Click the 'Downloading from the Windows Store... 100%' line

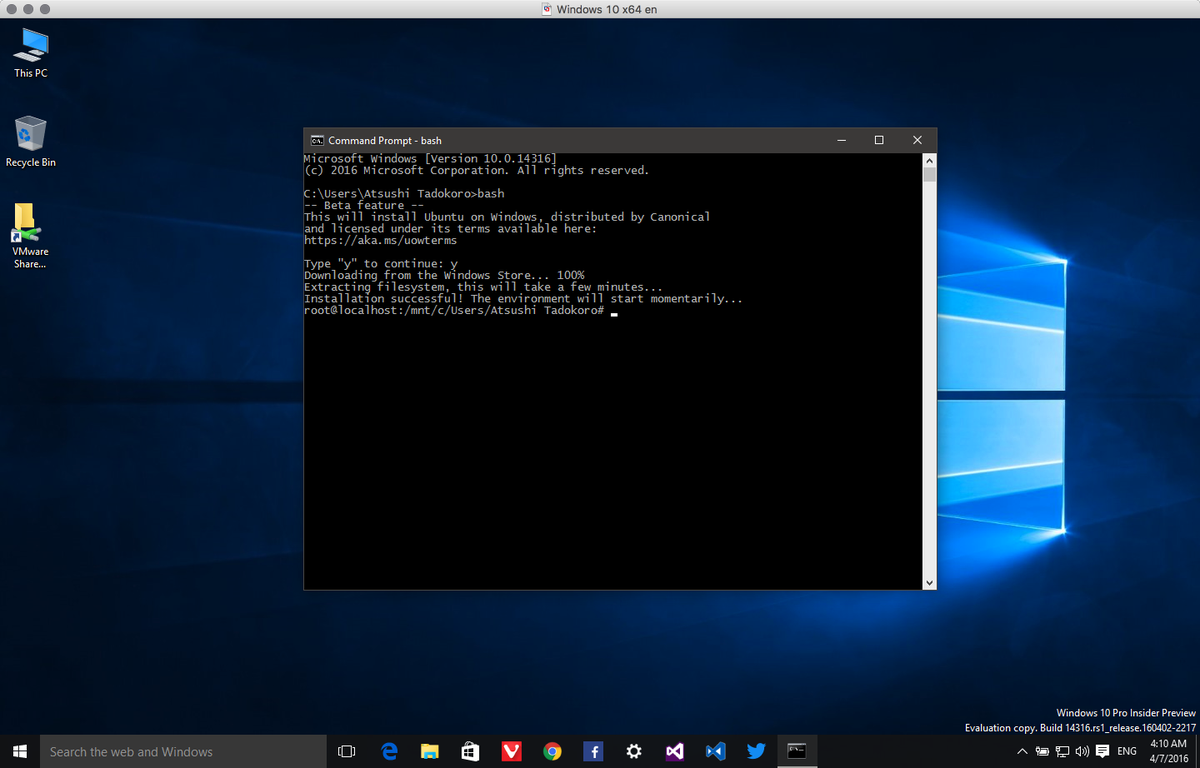[x=444, y=276]
